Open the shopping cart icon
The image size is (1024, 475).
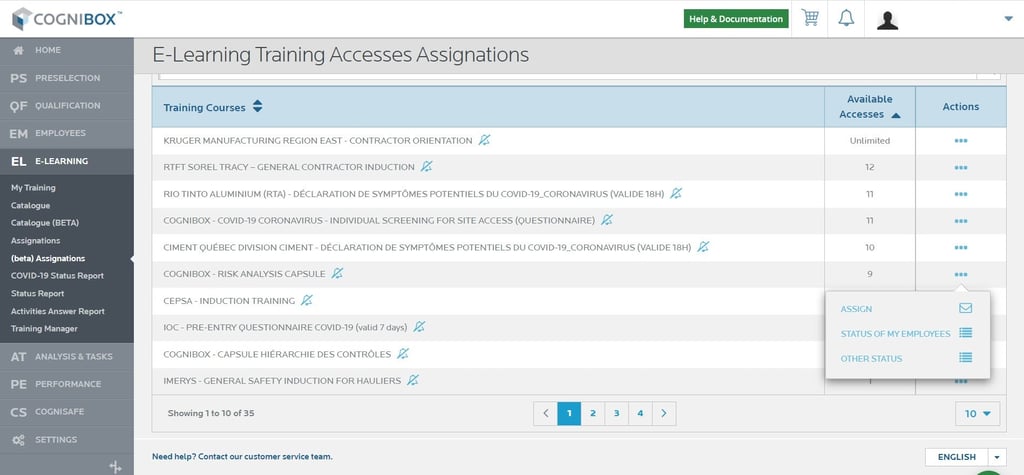(x=810, y=18)
